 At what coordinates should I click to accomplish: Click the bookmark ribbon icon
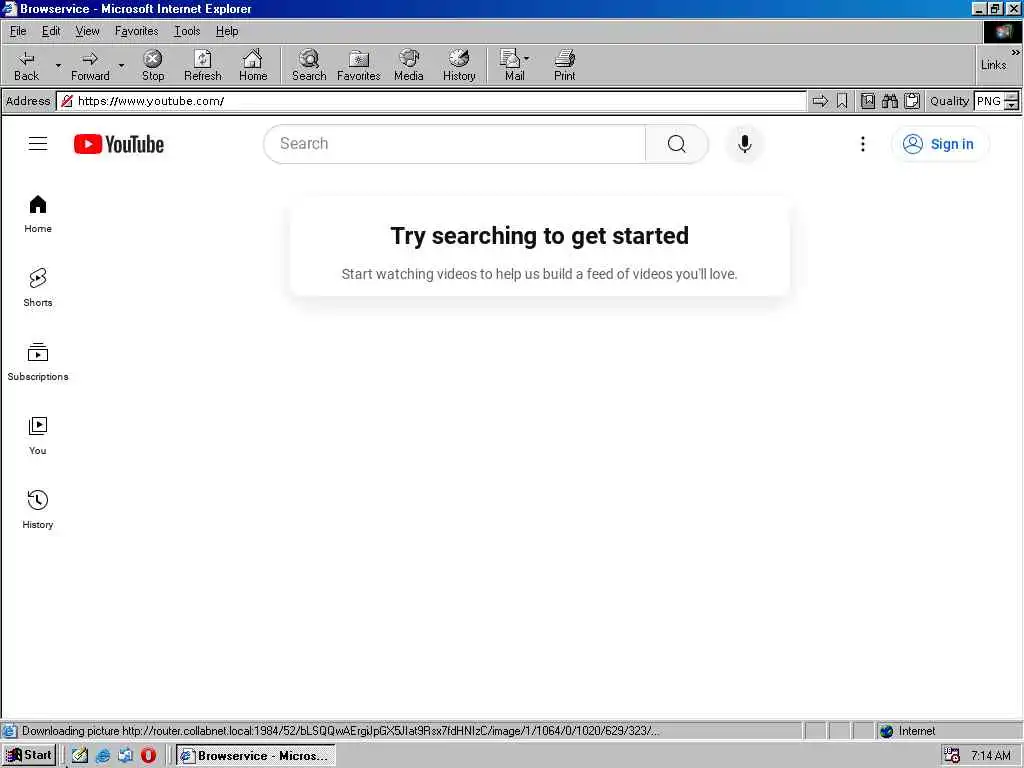click(842, 101)
